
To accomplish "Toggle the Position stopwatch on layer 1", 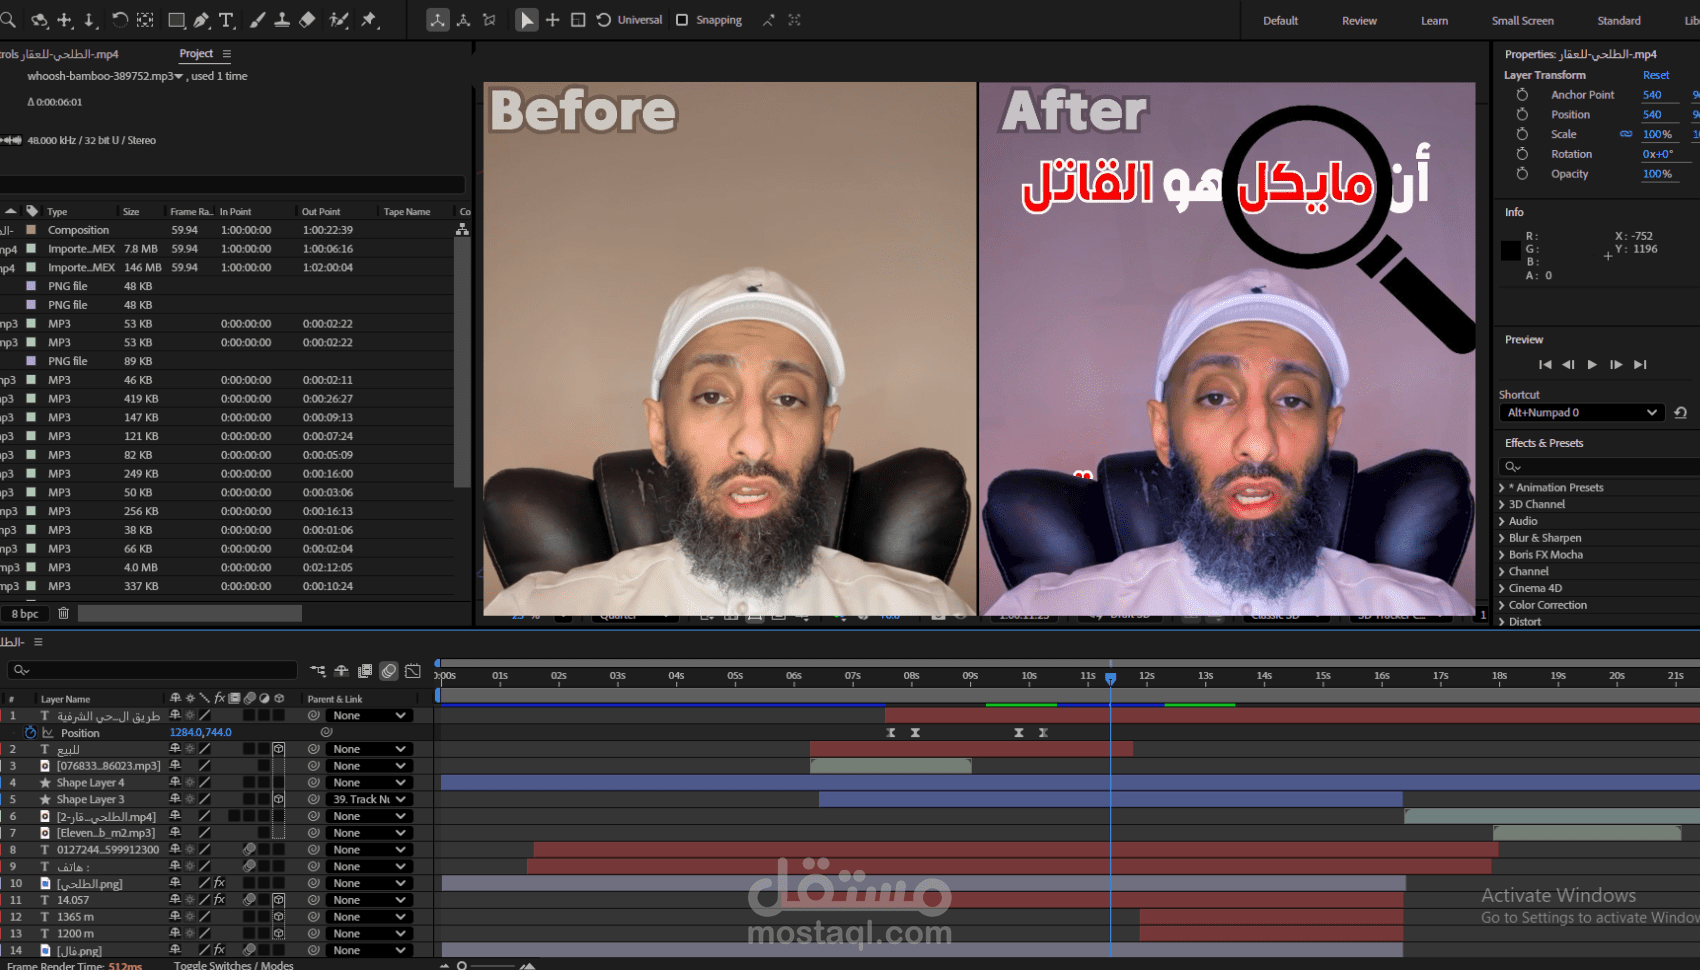I will (x=31, y=732).
